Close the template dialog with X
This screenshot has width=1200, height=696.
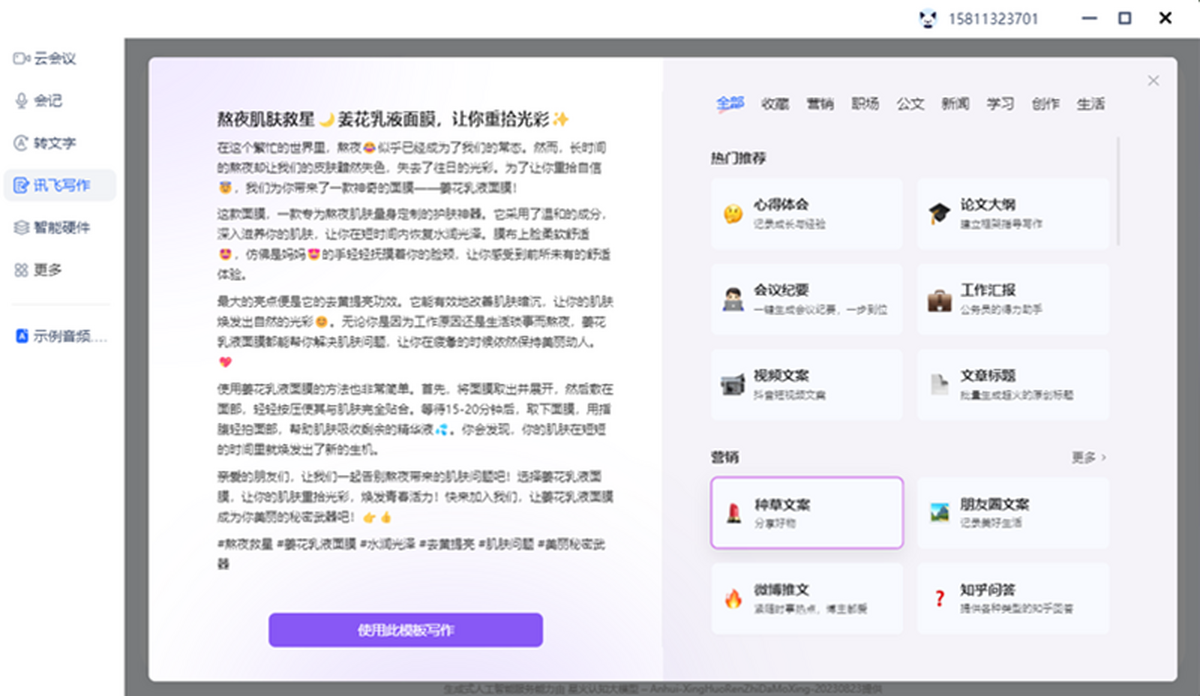(x=1153, y=81)
